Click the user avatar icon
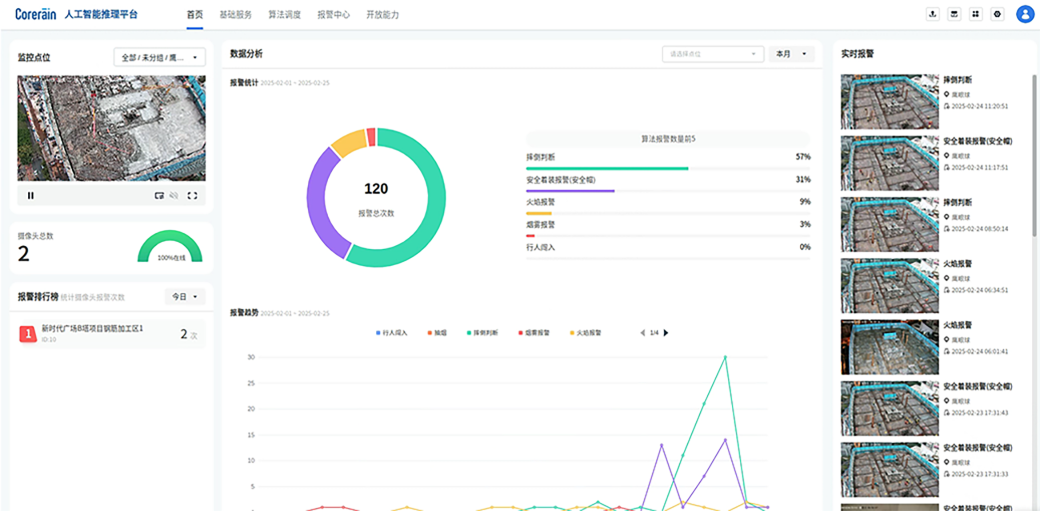Image resolution: width=1040 pixels, height=511 pixels. 1025,14
